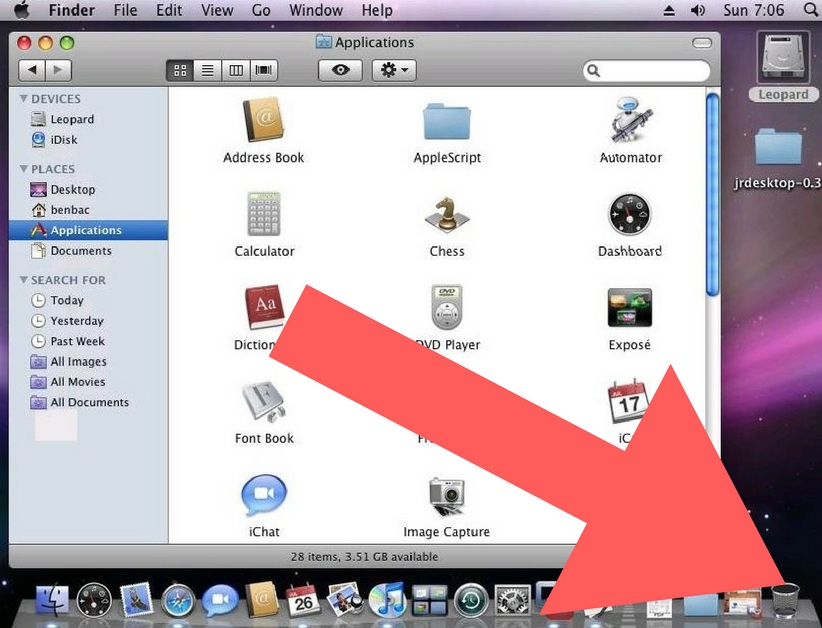
Task: Select Dashboard in the Applications window
Action: click(x=630, y=214)
